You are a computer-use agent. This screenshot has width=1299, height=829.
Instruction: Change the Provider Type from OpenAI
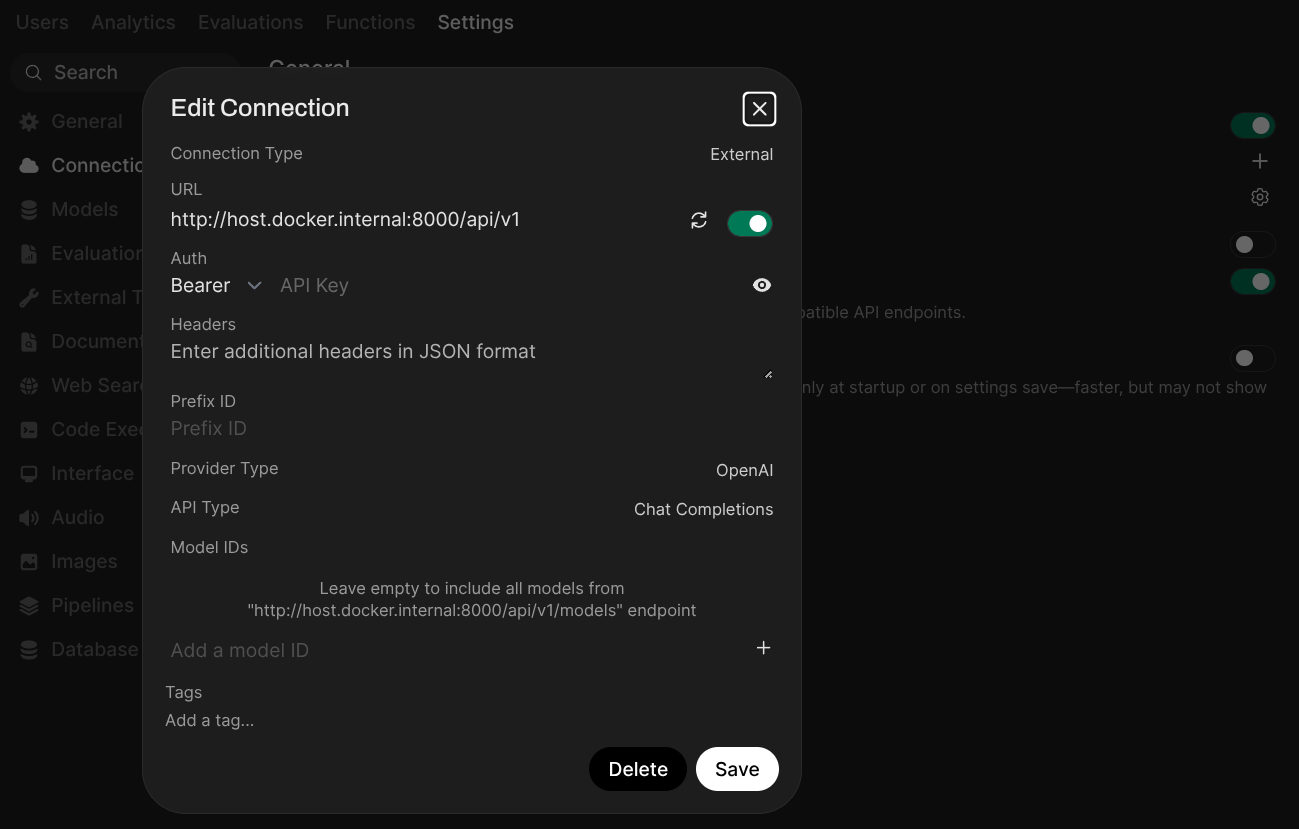(744, 470)
